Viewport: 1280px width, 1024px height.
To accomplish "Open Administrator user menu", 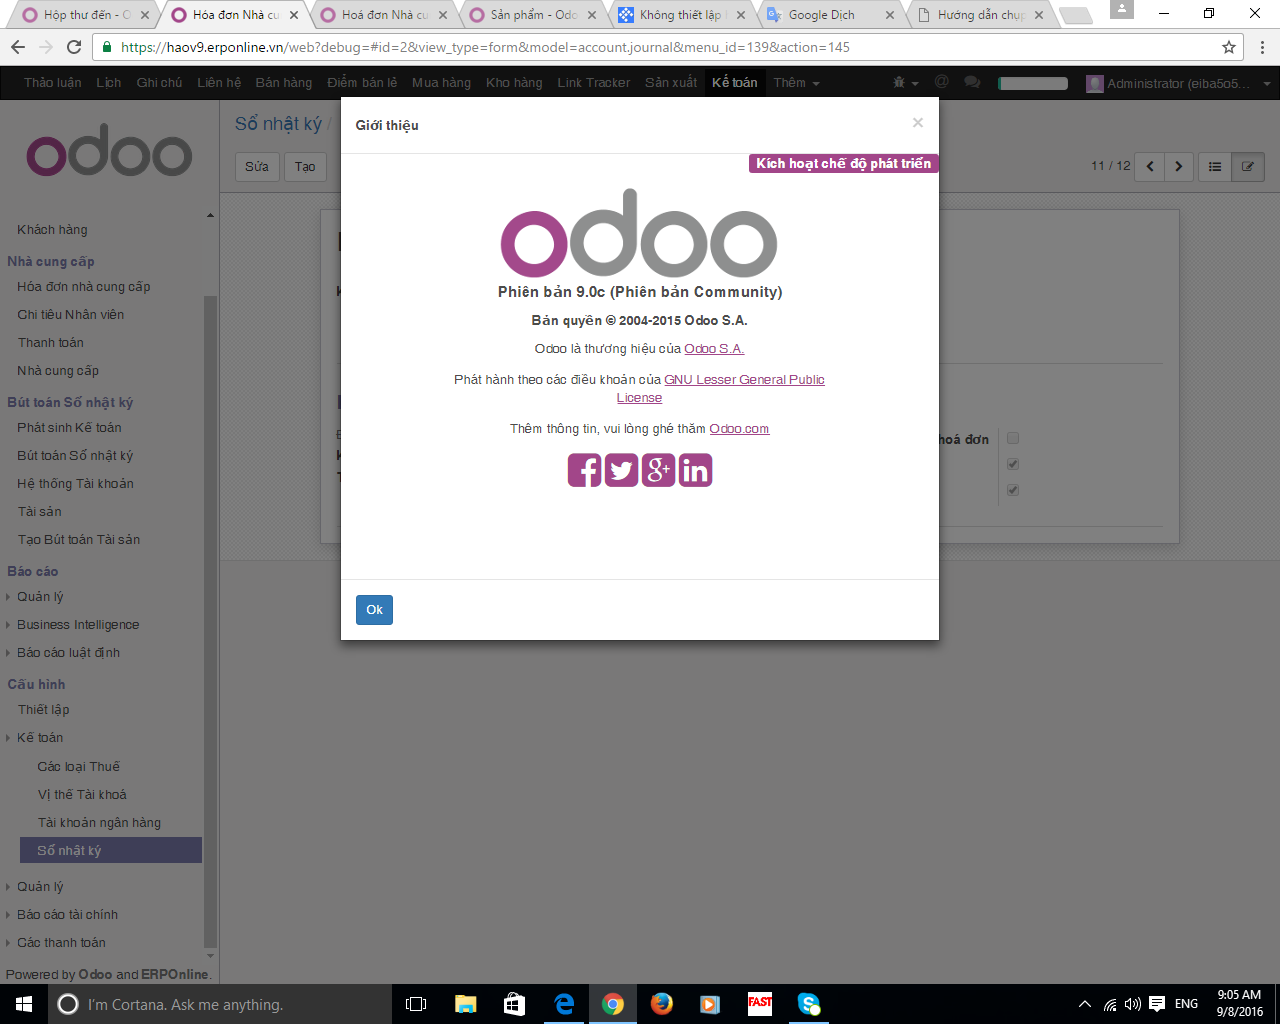I will [x=1178, y=84].
